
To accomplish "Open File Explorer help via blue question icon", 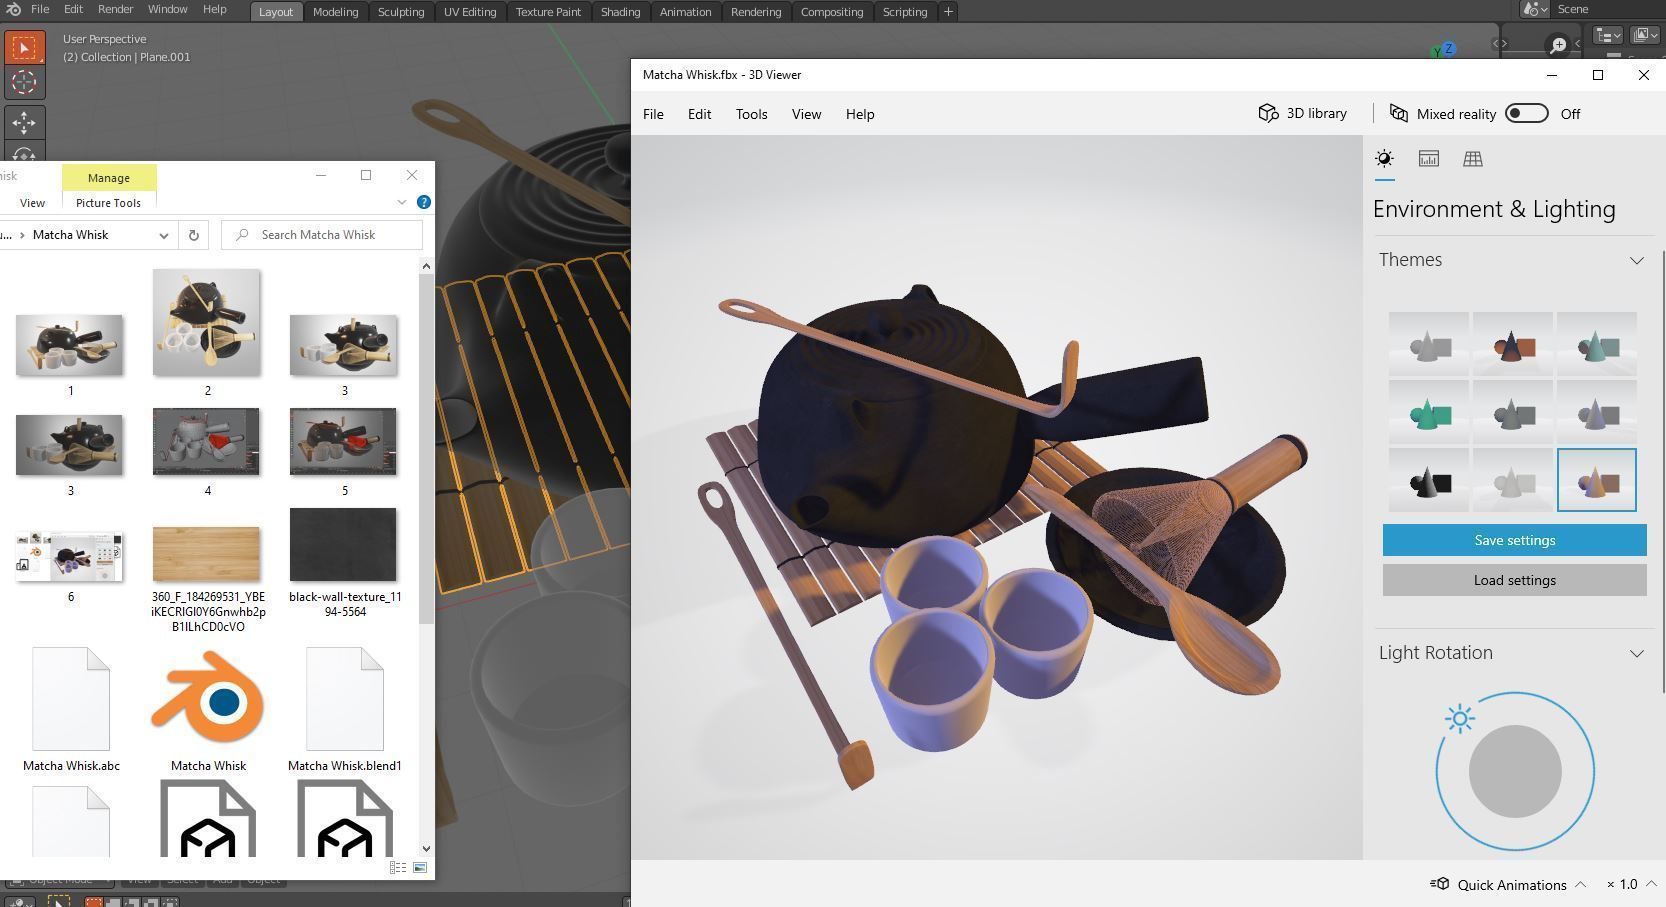I will [424, 202].
